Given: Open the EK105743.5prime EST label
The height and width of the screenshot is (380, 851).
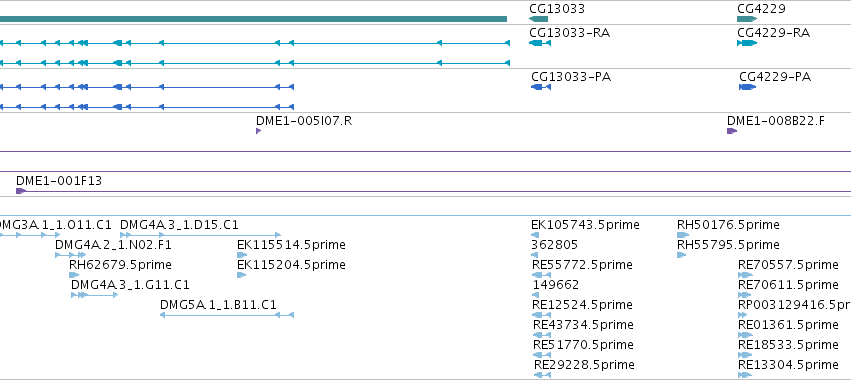Looking at the screenshot, I should pos(585,225).
